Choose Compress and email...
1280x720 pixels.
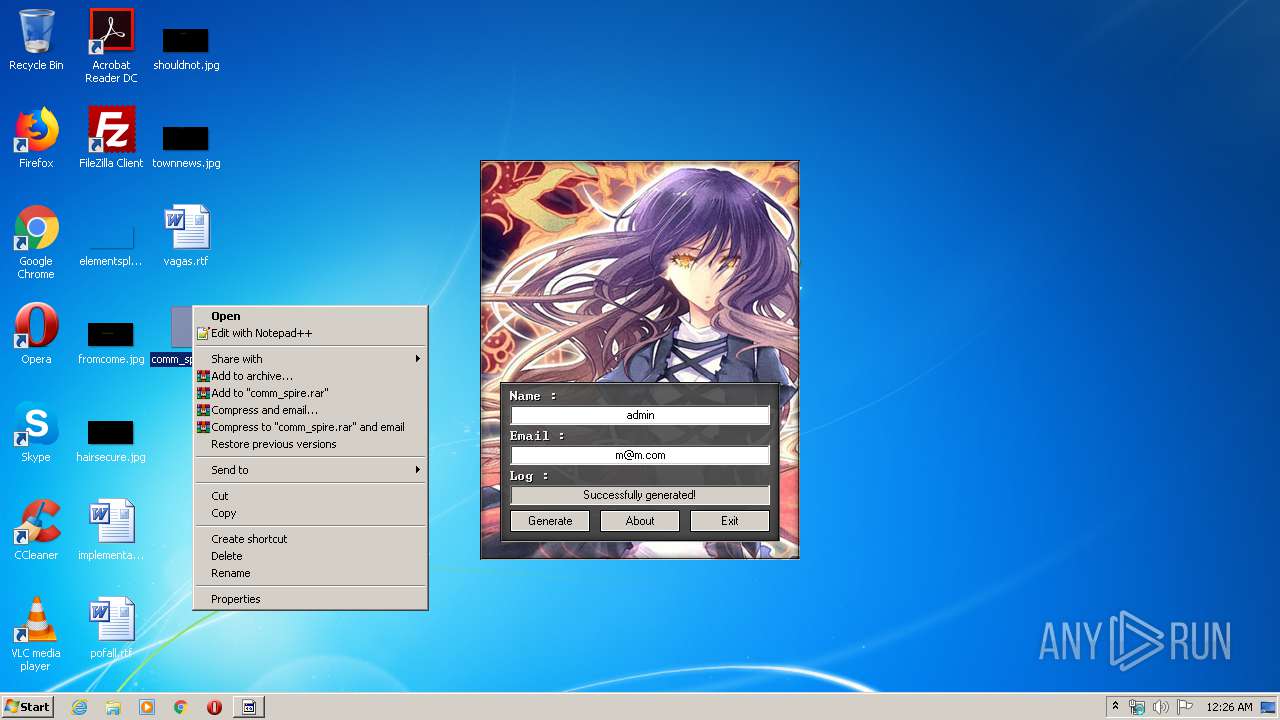point(310,410)
